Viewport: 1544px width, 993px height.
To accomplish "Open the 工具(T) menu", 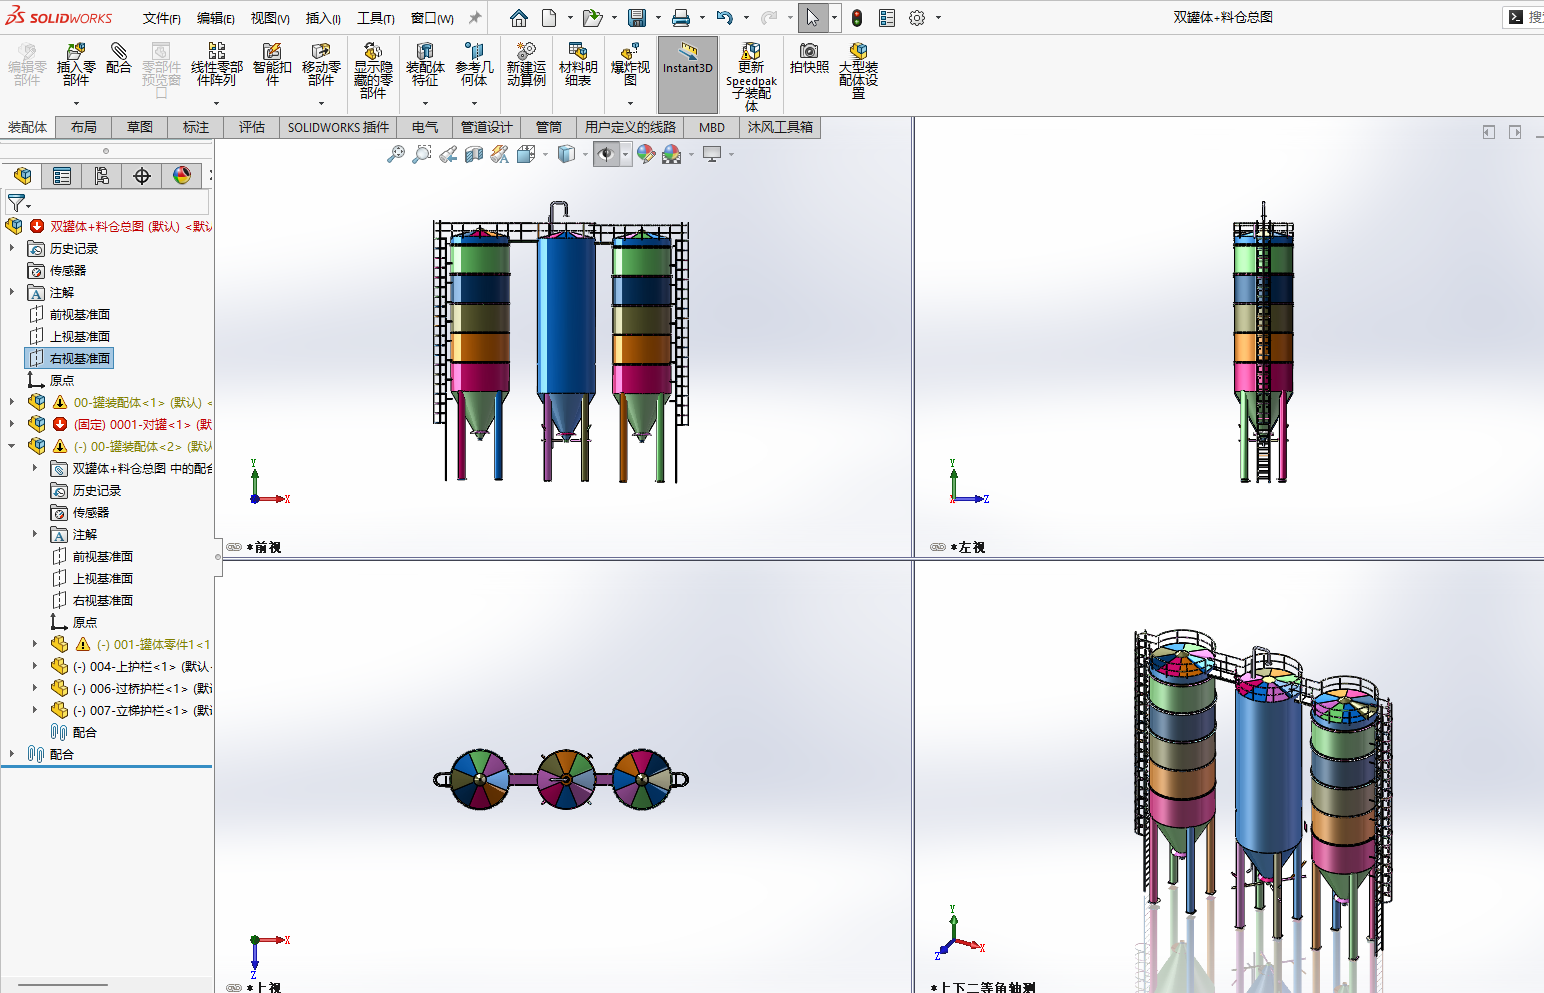I will 376,18.
